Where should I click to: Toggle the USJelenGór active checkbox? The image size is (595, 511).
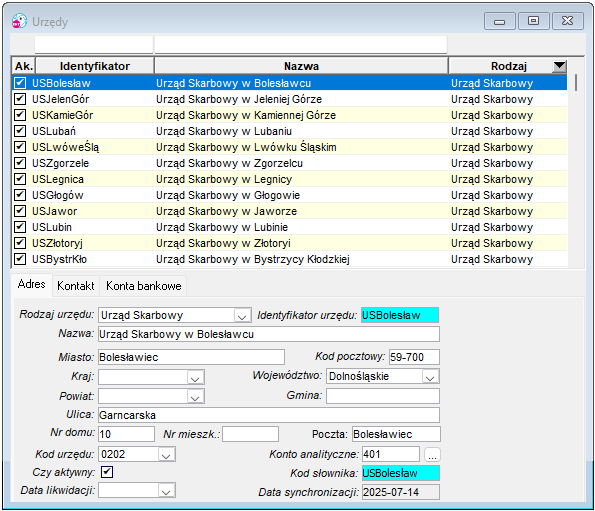coord(20,99)
